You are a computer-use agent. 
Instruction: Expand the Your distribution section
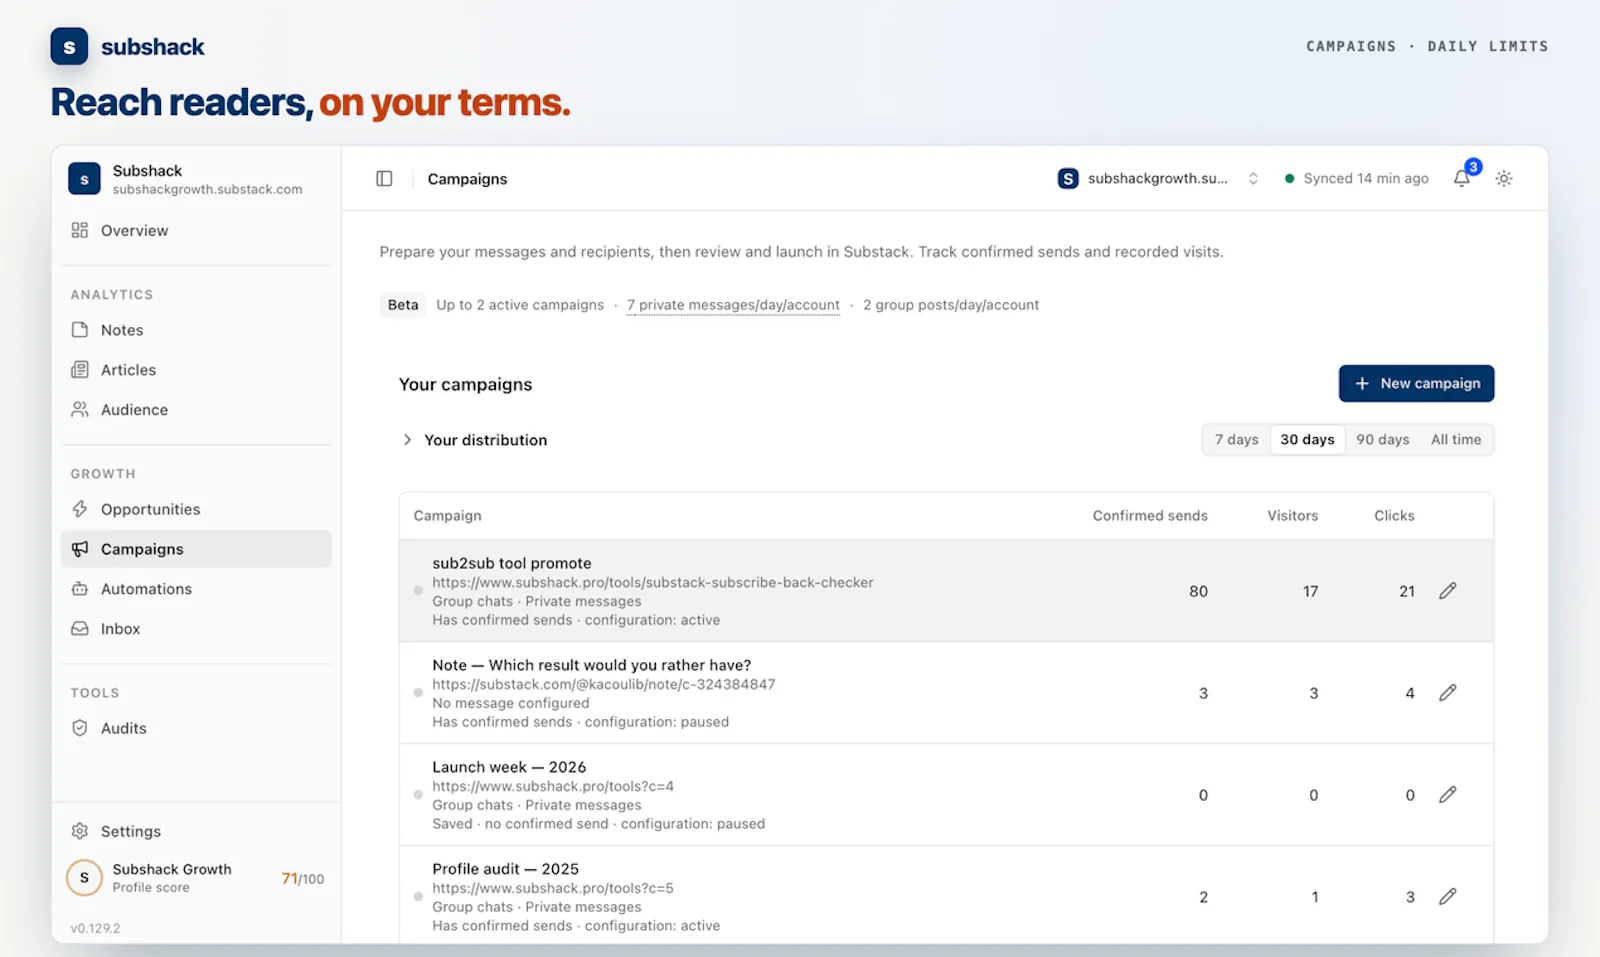coord(475,440)
